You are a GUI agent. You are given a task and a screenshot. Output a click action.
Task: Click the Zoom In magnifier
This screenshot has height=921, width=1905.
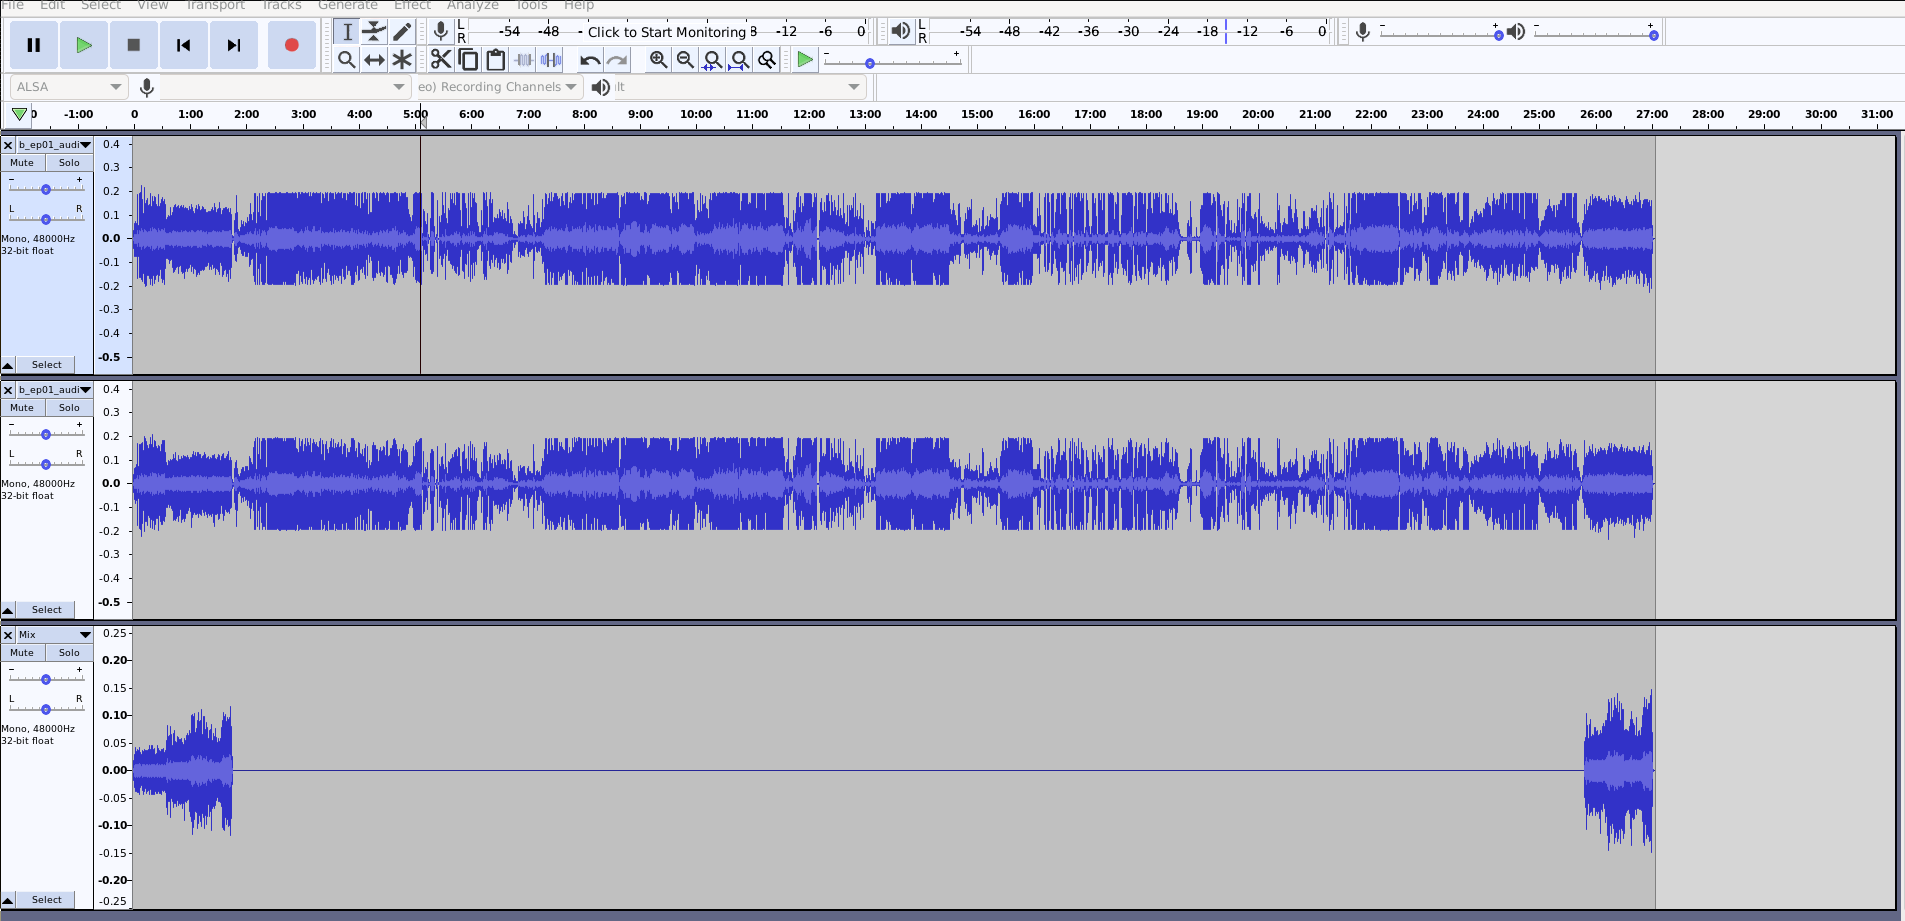[658, 60]
